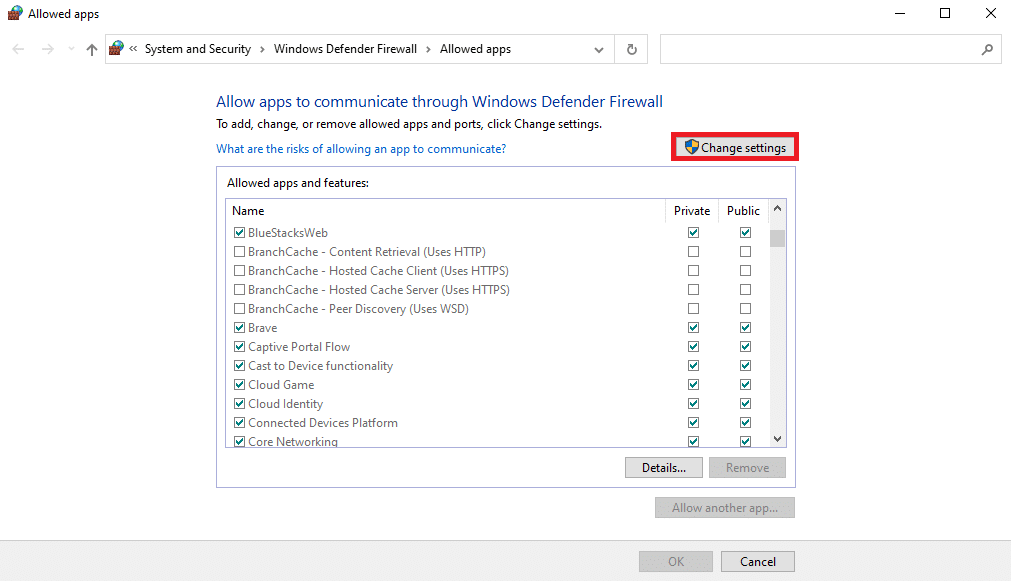Uncheck Cast to Device functionality checkbox
Viewport: 1011px width, 581px height.
click(x=239, y=366)
